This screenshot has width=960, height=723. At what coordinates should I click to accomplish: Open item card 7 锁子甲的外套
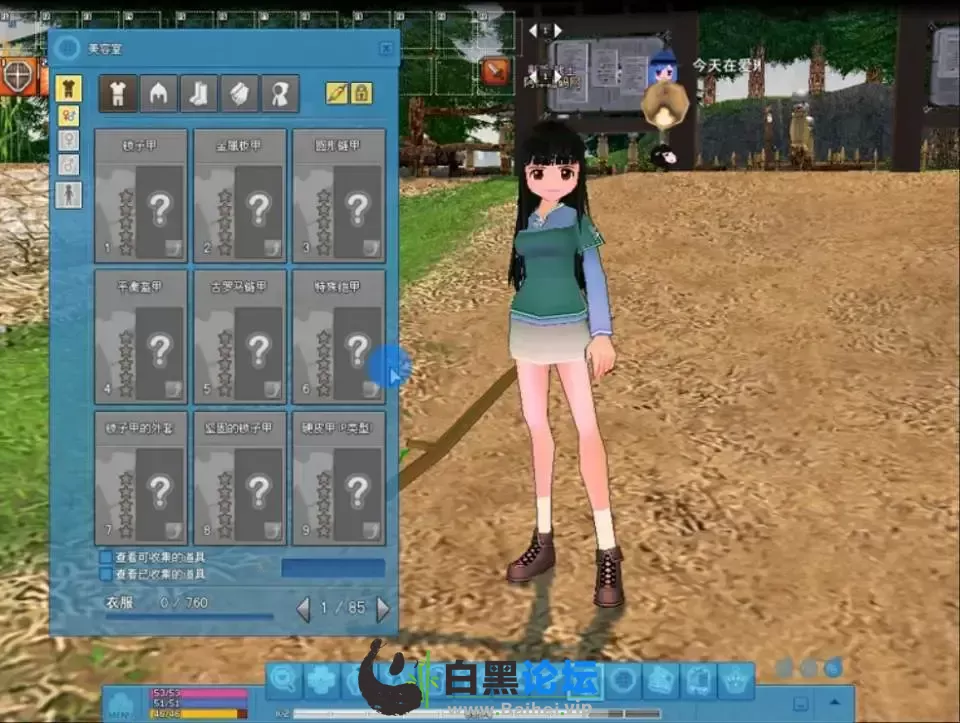click(x=141, y=478)
